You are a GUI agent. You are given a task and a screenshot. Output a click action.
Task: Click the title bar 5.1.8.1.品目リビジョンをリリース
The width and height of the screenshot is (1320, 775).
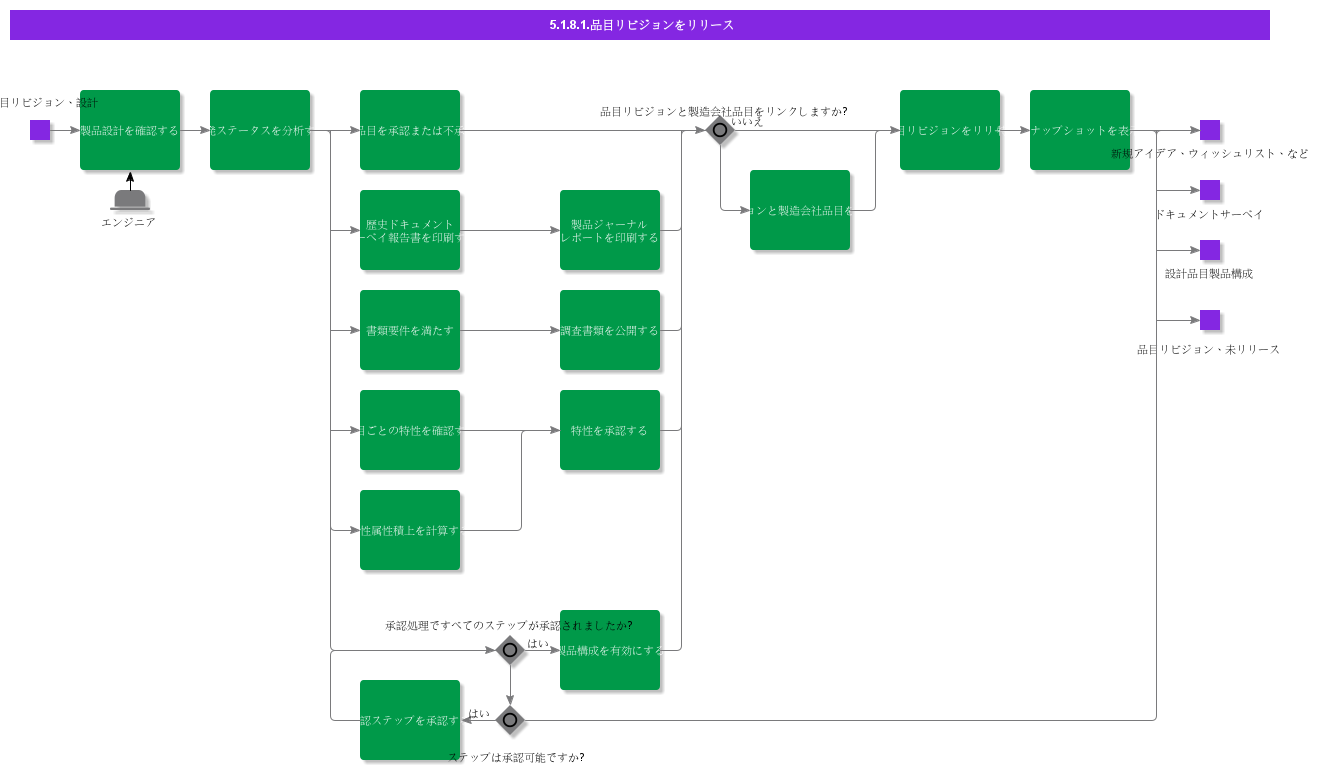[x=640, y=25]
